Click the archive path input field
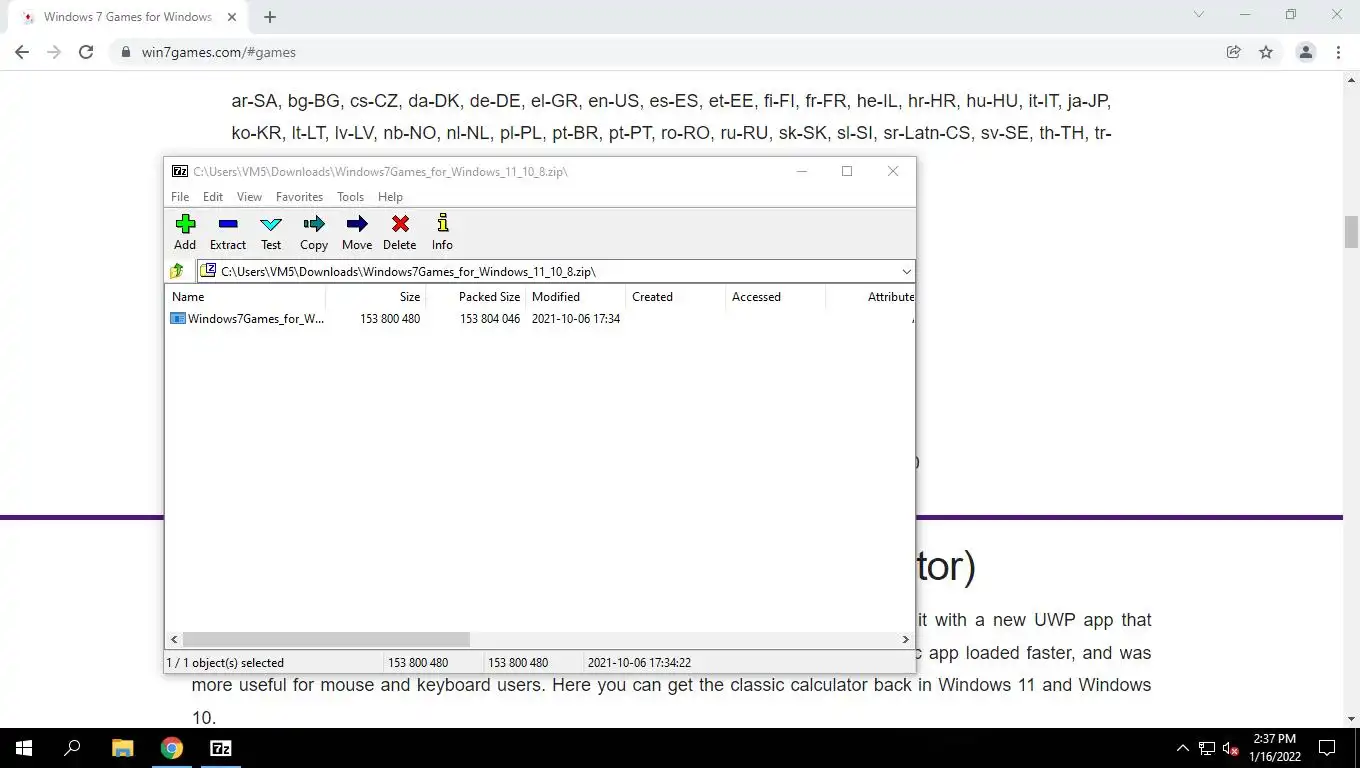This screenshot has width=1360, height=768. (x=548, y=271)
